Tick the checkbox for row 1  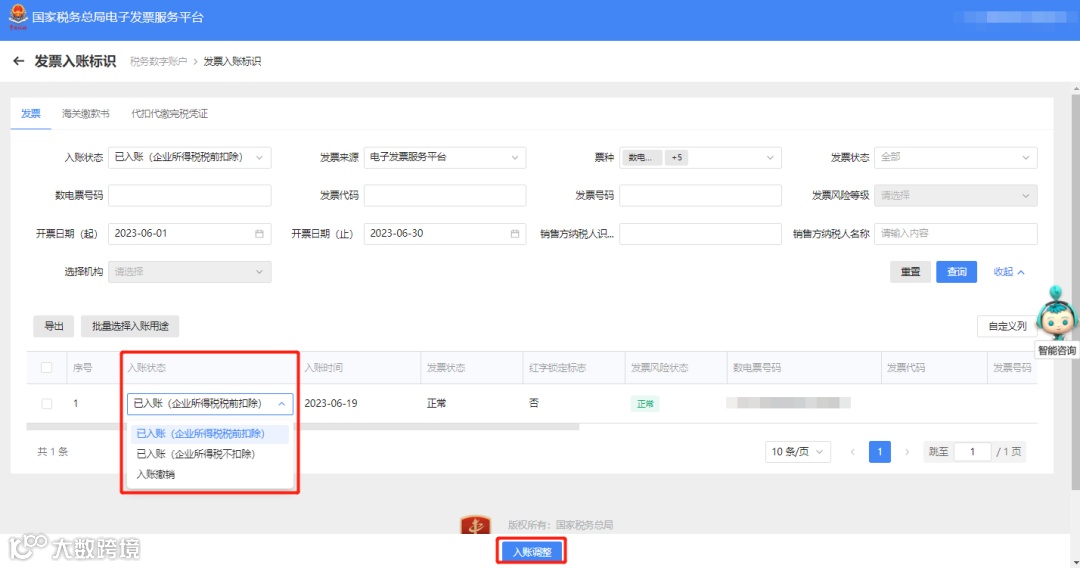[46, 403]
